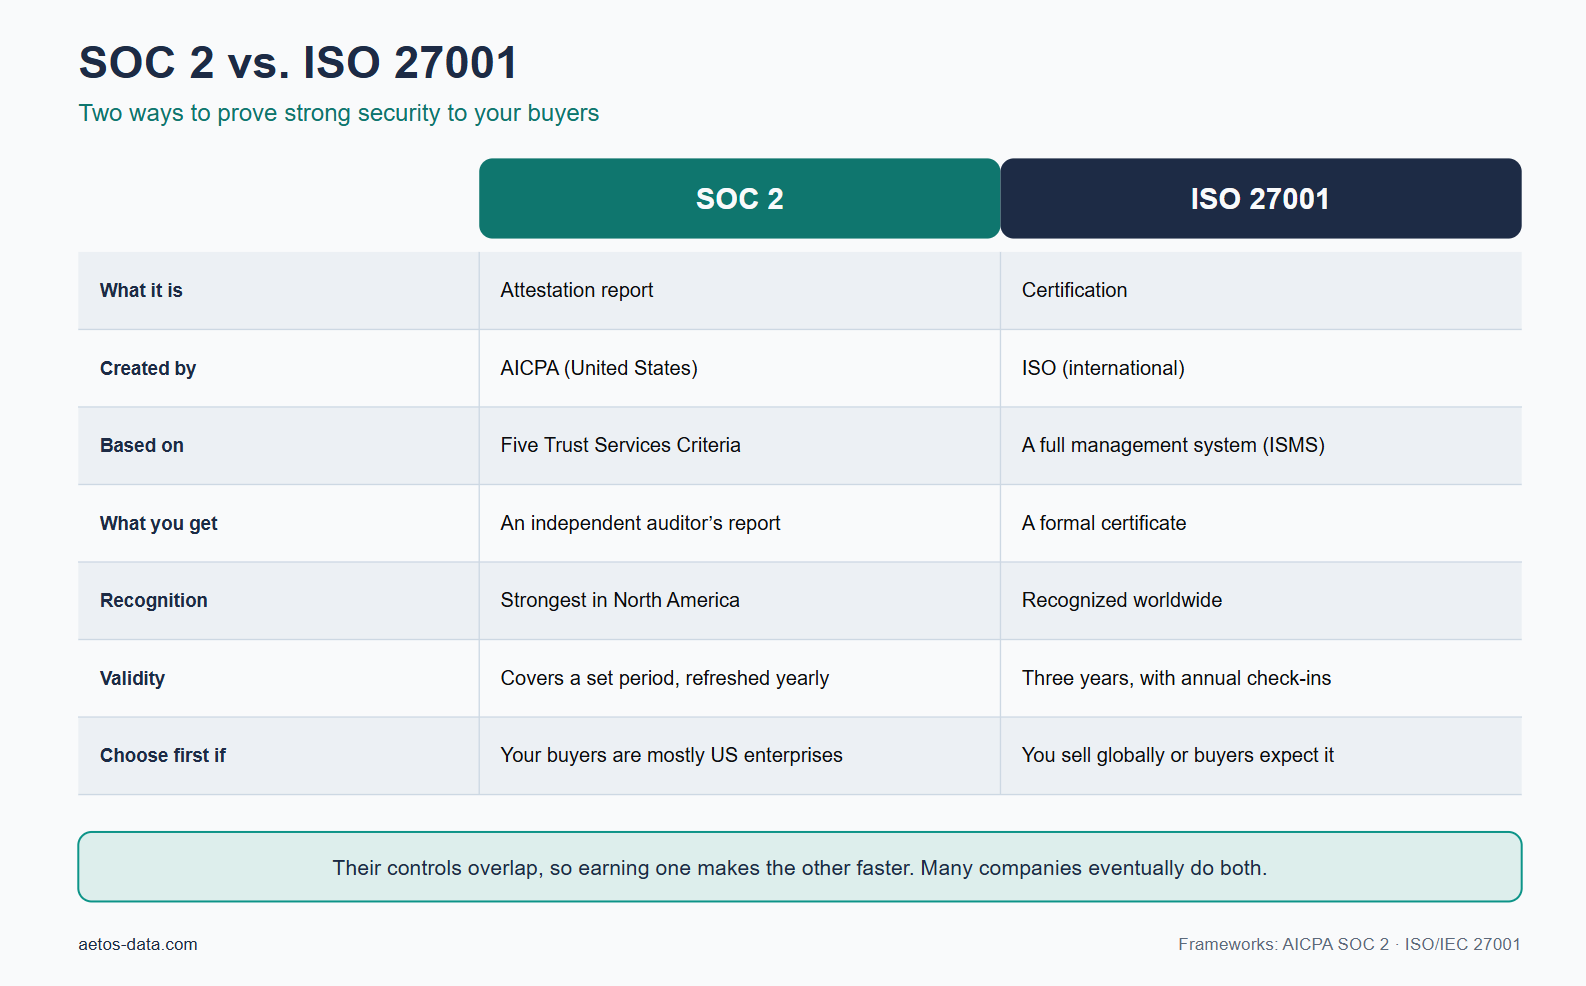The width and height of the screenshot is (1586, 986).
Task: Select the ISO 27001 column header
Action: coord(1261,198)
